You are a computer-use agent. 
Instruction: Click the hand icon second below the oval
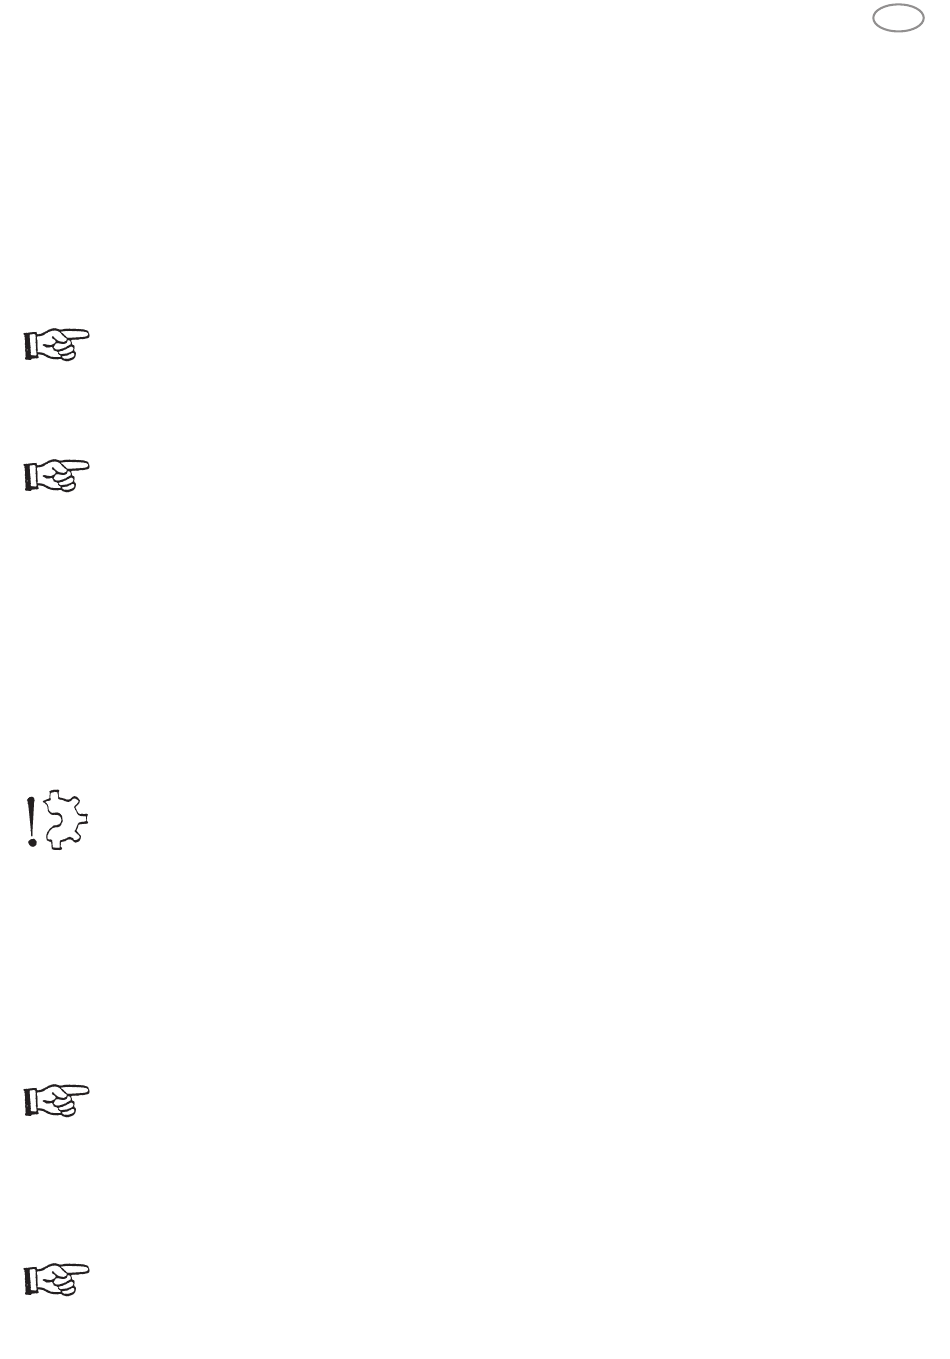pyautogui.click(x=56, y=476)
